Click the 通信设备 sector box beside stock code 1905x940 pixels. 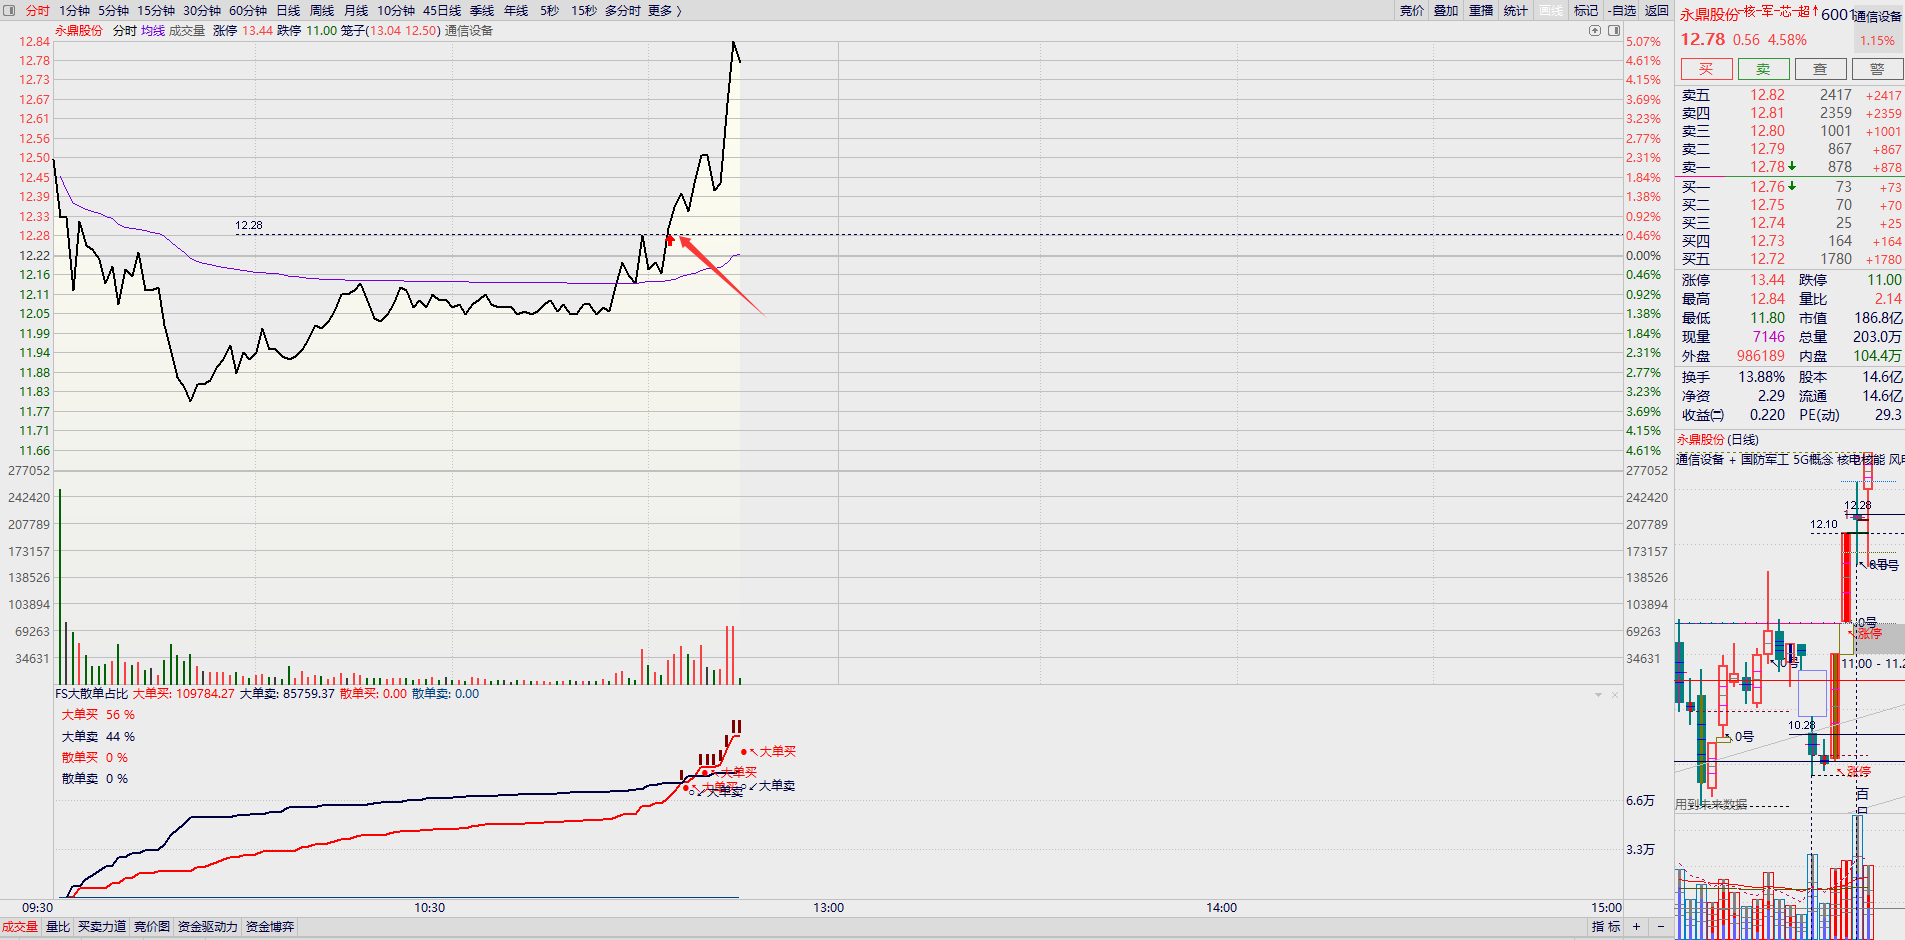coord(1877,16)
